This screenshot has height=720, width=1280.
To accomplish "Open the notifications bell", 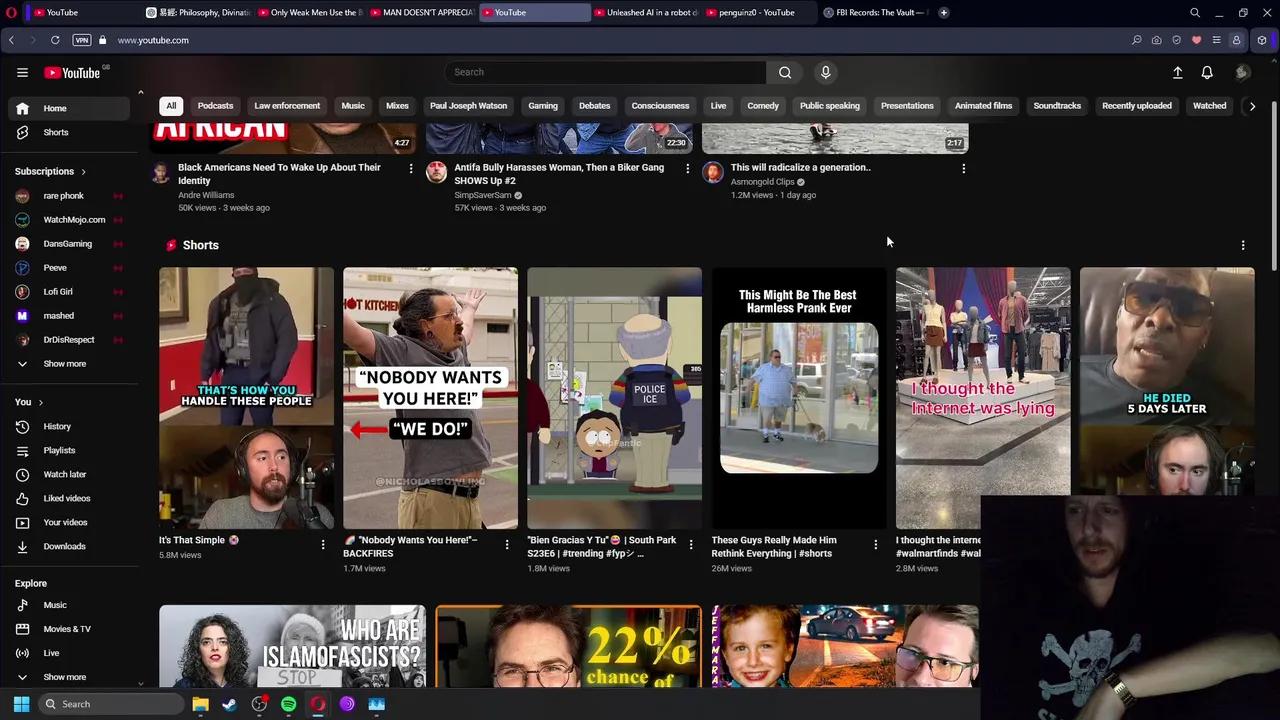I will click(x=1207, y=72).
